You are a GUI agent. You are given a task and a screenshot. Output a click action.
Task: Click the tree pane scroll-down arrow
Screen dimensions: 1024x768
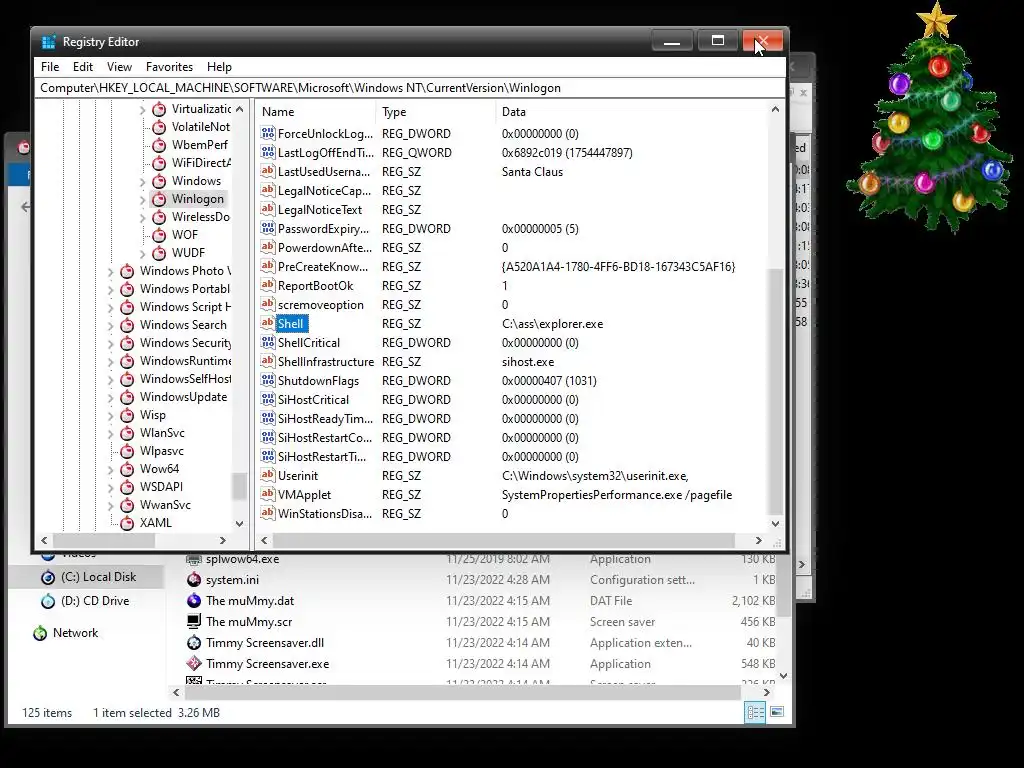pos(239,523)
